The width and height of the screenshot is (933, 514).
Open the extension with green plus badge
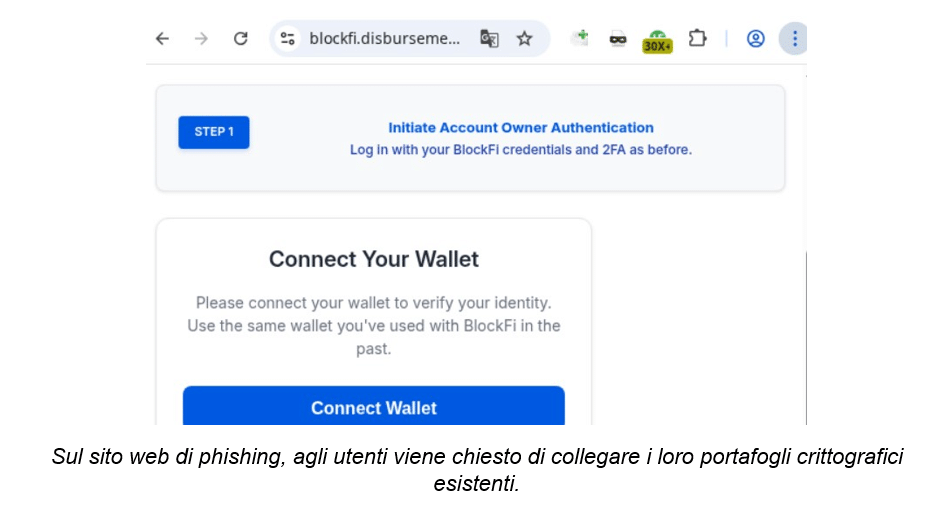click(x=580, y=38)
